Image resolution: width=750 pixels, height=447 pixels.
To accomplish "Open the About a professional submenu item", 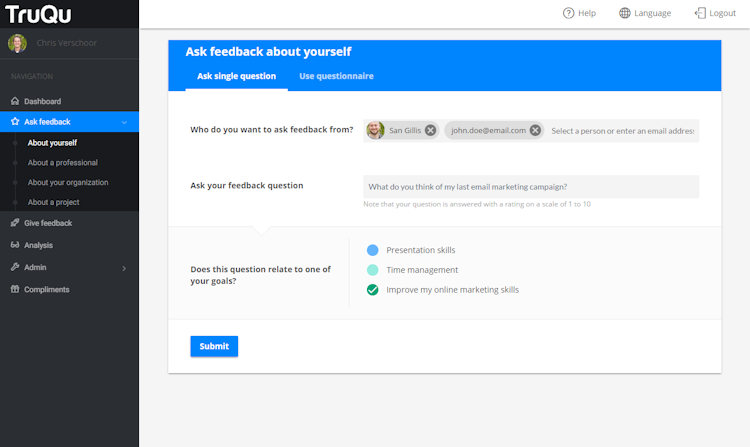I will pyautogui.click(x=62, y=162).
